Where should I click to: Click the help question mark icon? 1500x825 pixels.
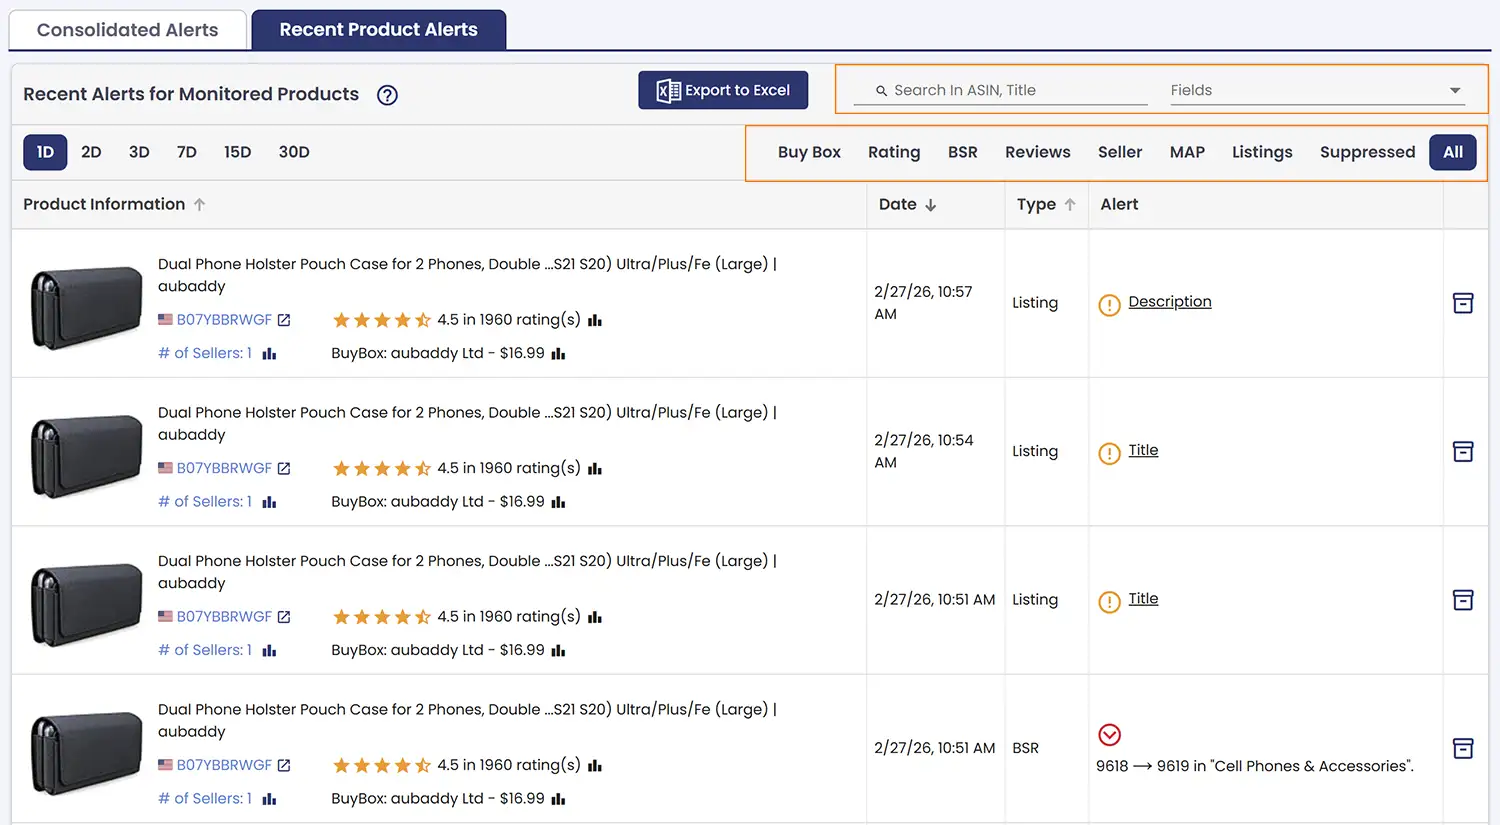pyautogui.click(x=387, y=95)
